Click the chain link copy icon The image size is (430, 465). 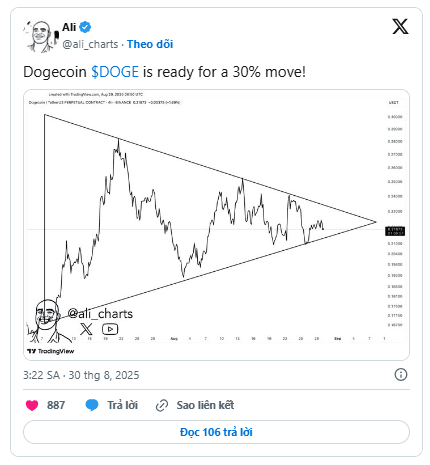(162, 406)
